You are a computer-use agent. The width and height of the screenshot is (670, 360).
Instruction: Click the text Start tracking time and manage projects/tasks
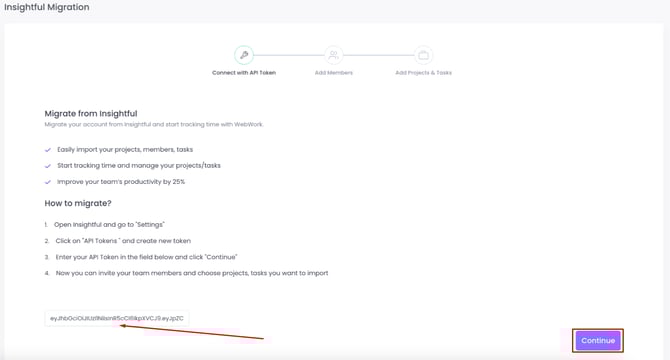[x=139, y=165]
